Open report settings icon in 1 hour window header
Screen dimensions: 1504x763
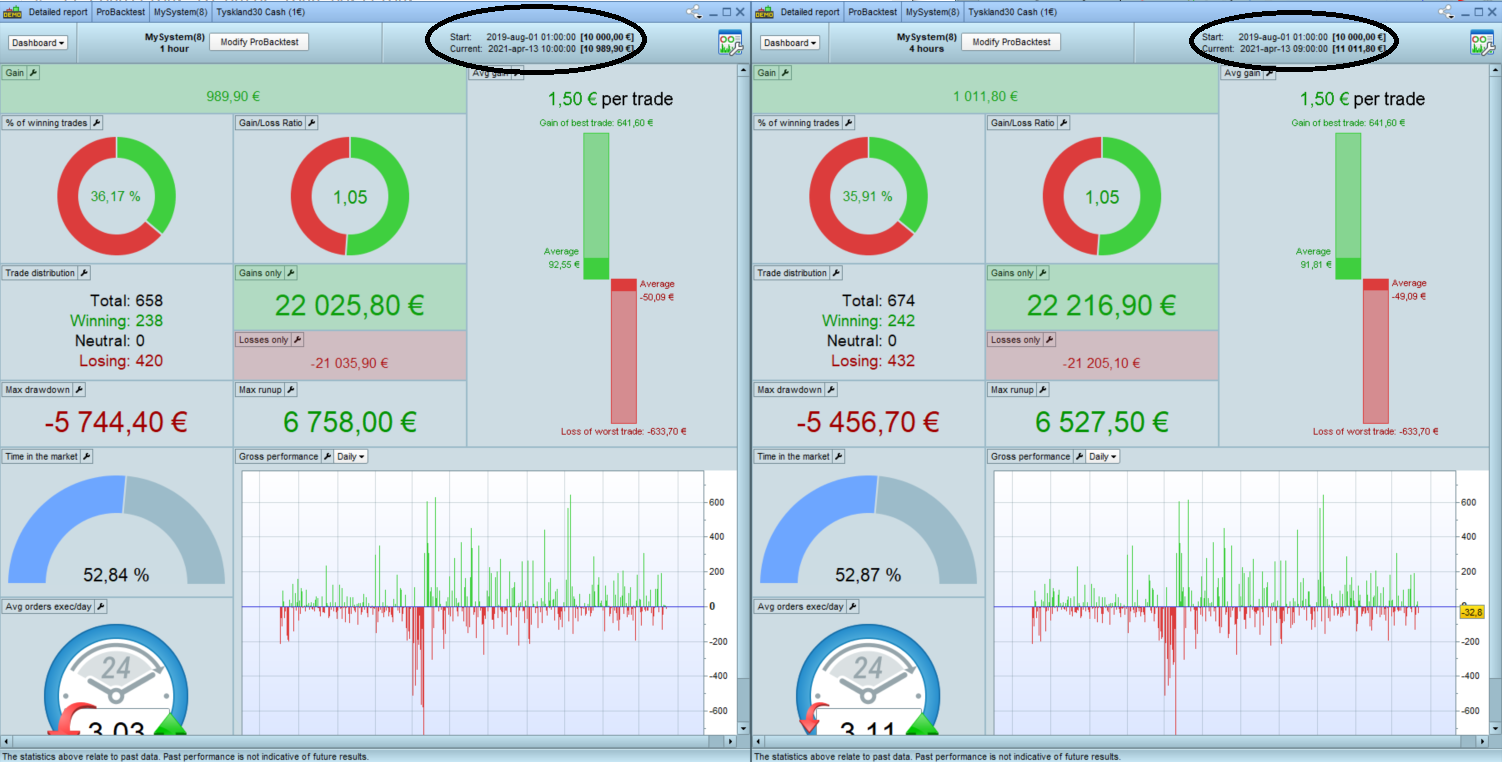pos(729,42)
